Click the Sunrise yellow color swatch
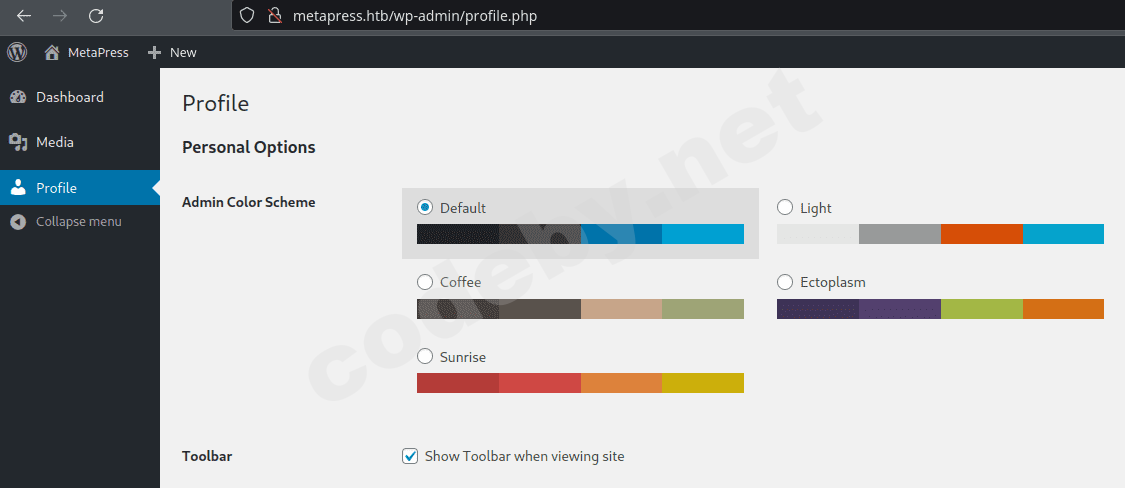This screenshot has width=1125, height=488. (x=703, y=383)
